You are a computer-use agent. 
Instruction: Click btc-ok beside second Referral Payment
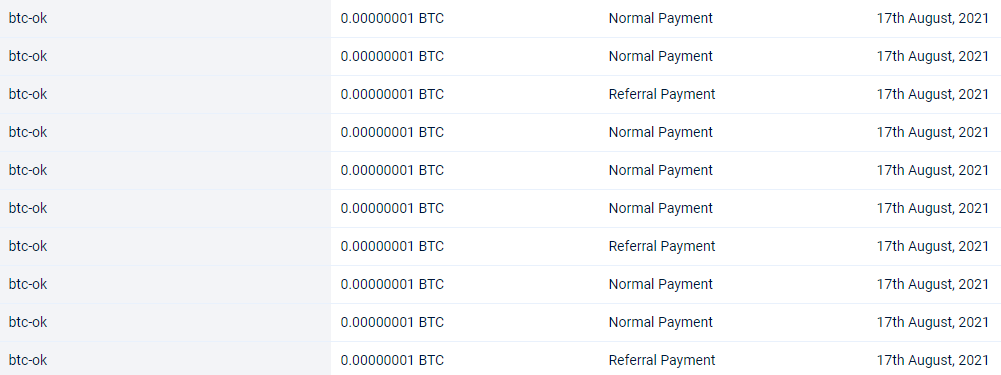(x=28, y=246)
